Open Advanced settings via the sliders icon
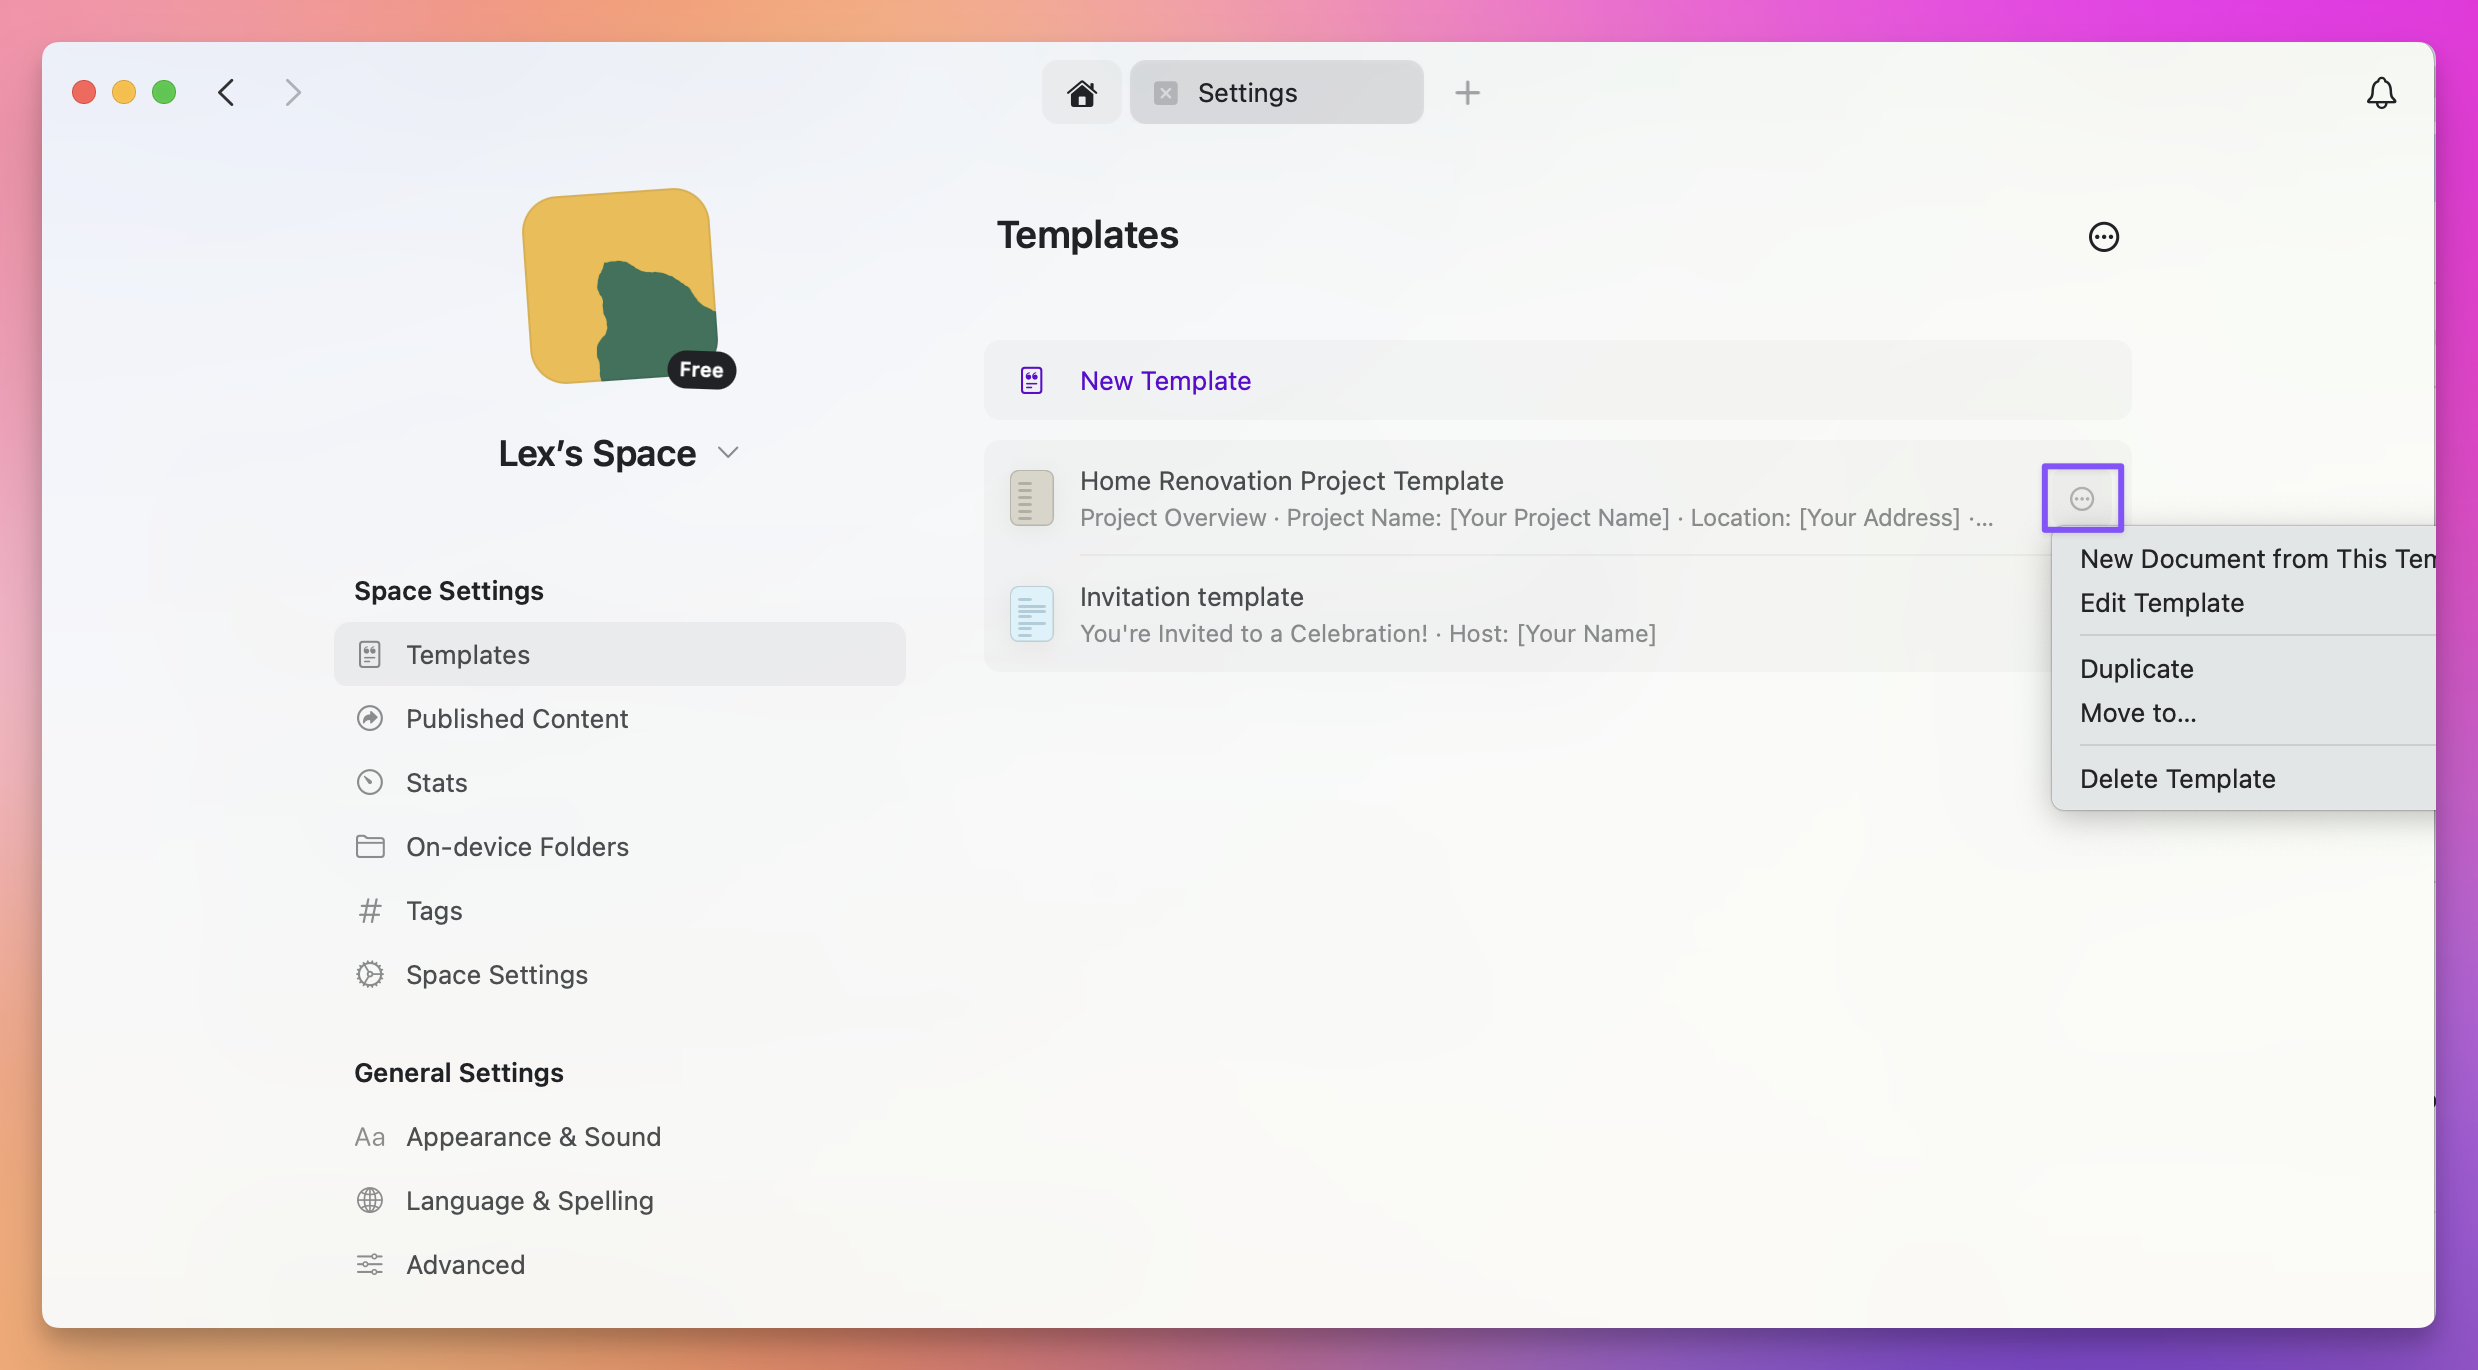This screenshot has height=1370, width=2478. click(x=371, y=1264)
